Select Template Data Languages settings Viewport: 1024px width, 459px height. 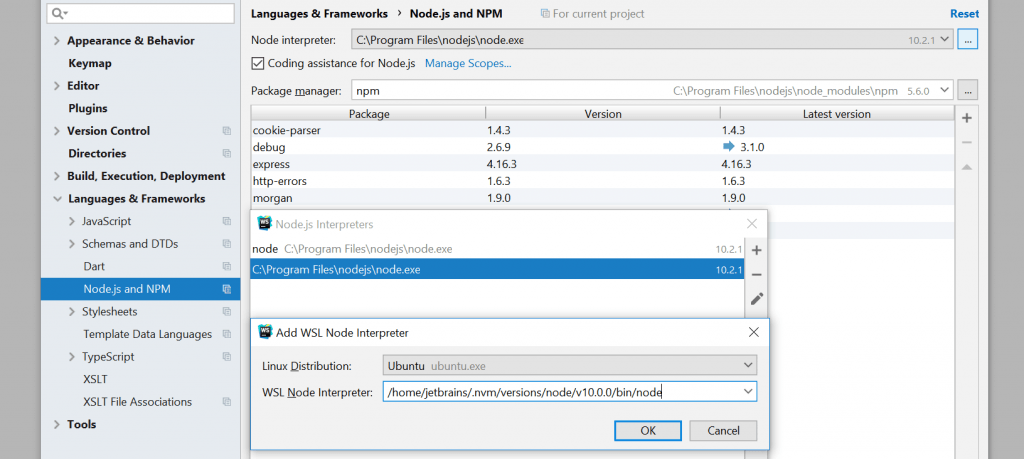(x=148, y=334)
